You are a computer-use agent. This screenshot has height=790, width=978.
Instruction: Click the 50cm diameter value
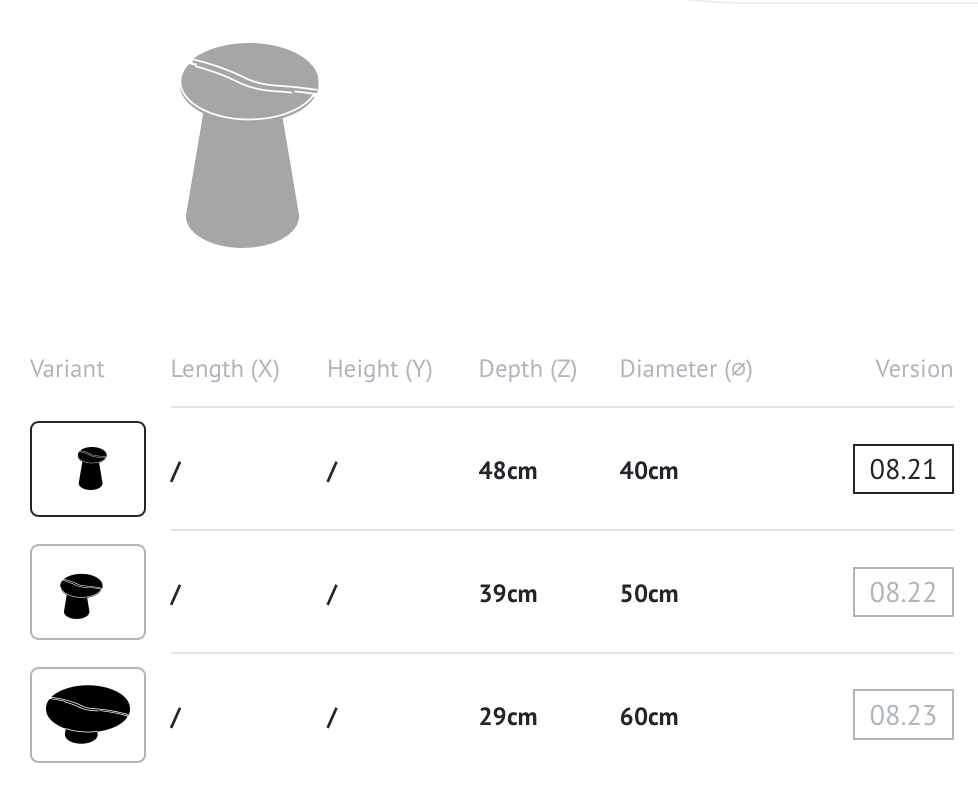click(649, 594)
